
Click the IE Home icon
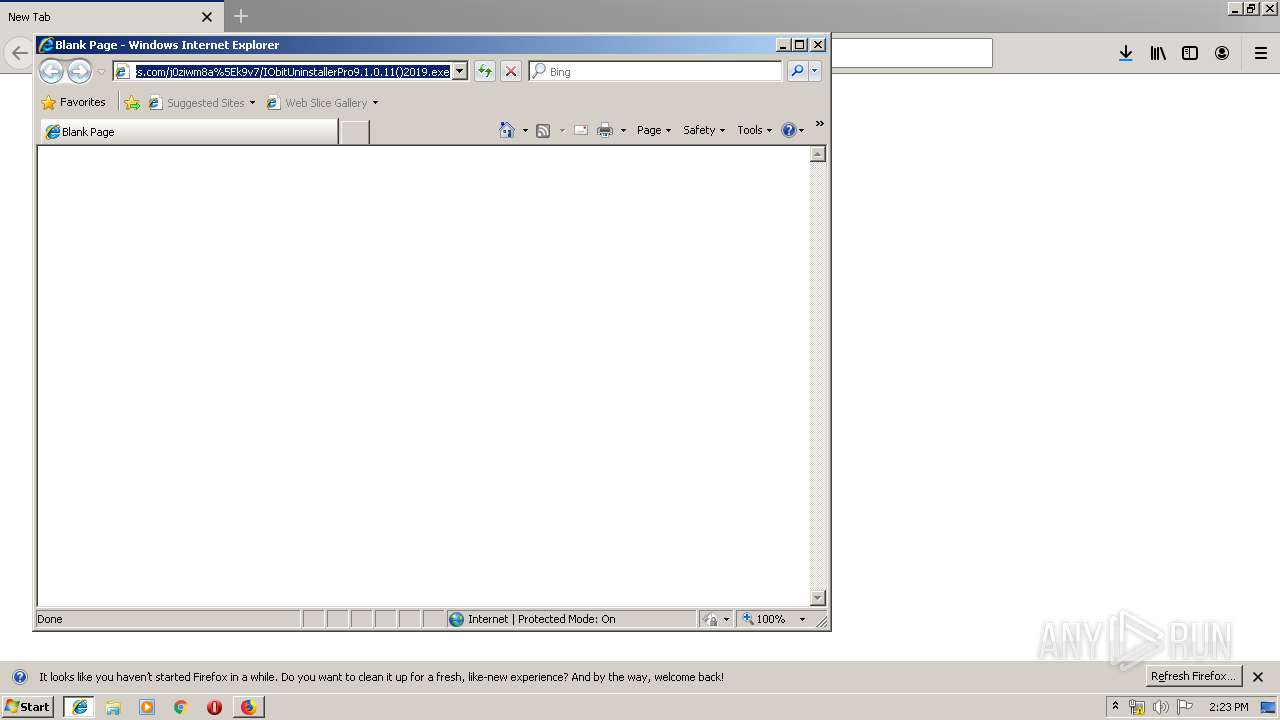tap(507, 130)
